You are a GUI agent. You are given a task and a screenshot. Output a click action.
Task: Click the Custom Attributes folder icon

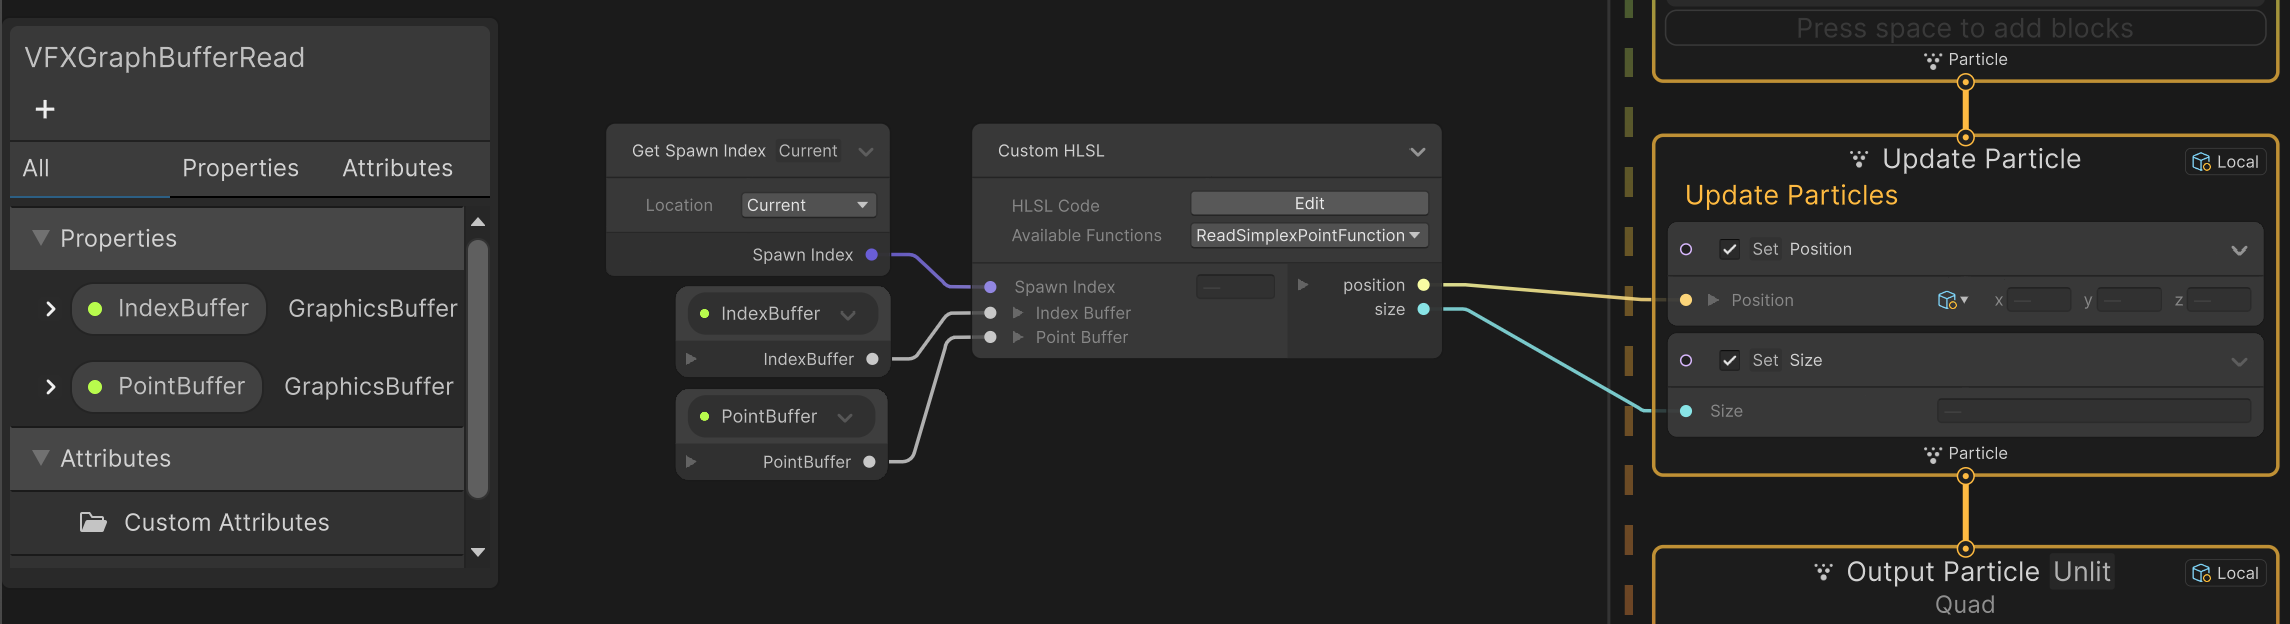pyautogui.click(x=93, y=523)
